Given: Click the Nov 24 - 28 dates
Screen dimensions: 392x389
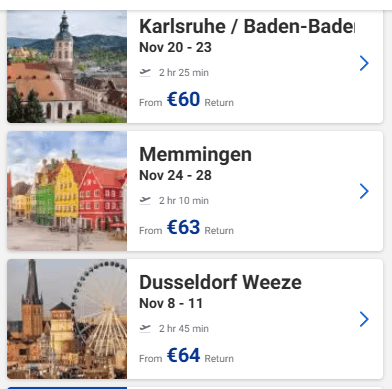Looking at the screenshot, I should click(x=175, y=175).
